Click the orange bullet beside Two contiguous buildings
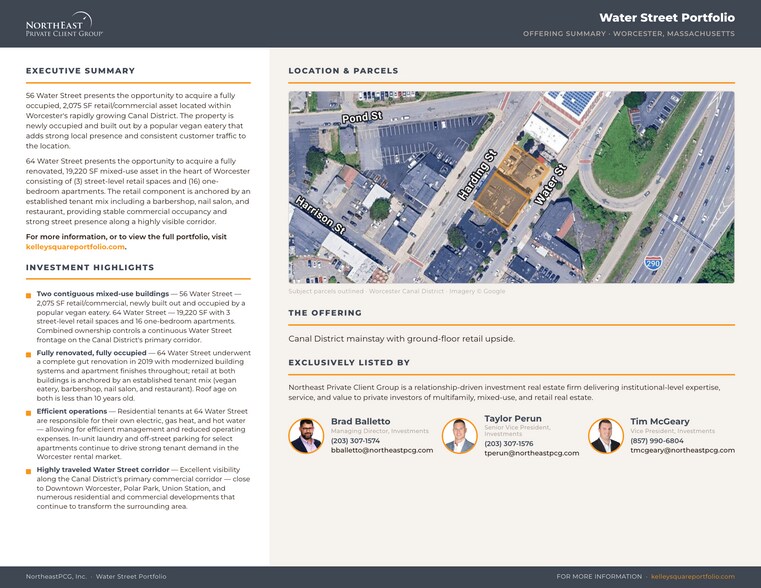Viewport: 761px width, 588px height. pyautogui.click(x=29, y=295)
